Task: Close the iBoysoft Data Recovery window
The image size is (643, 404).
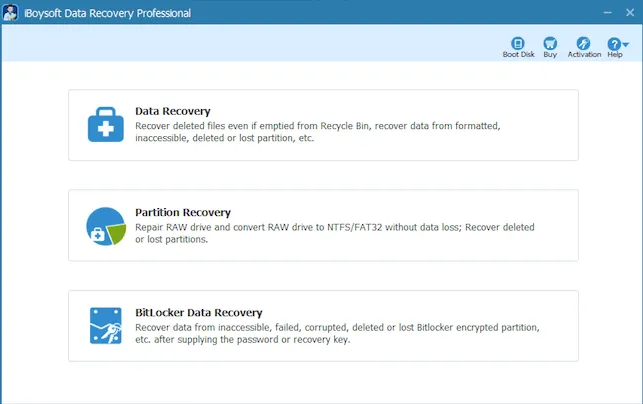Action: click(629, 12)
